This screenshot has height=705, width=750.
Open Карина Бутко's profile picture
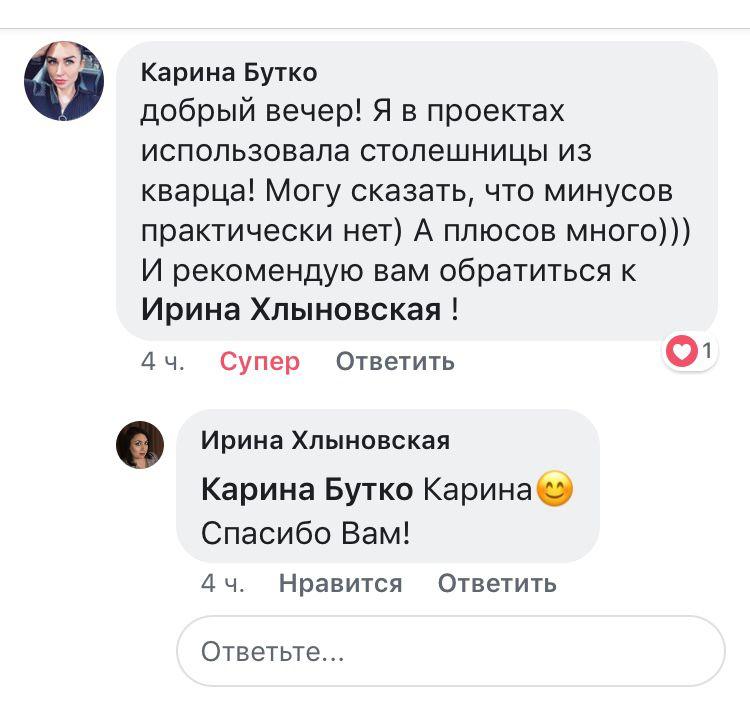[64, 81]
